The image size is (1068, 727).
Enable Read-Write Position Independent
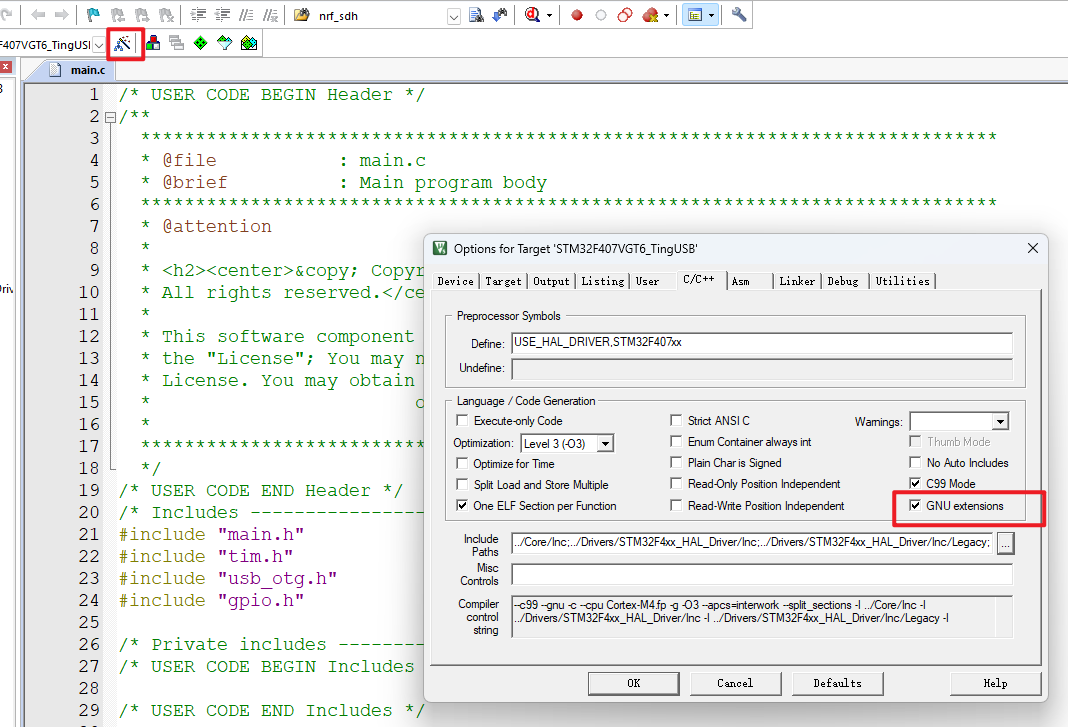[x=676, y=506]
